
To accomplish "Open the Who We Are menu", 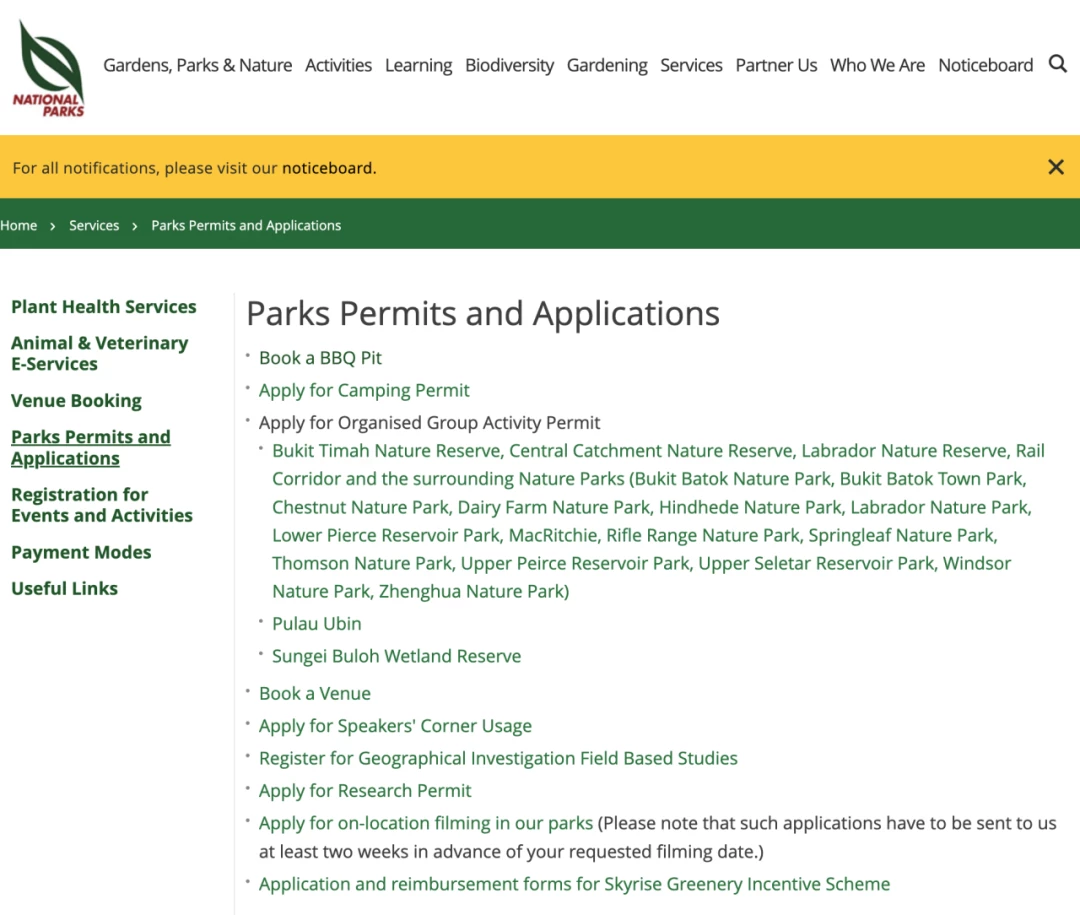I will click(878, 65).
